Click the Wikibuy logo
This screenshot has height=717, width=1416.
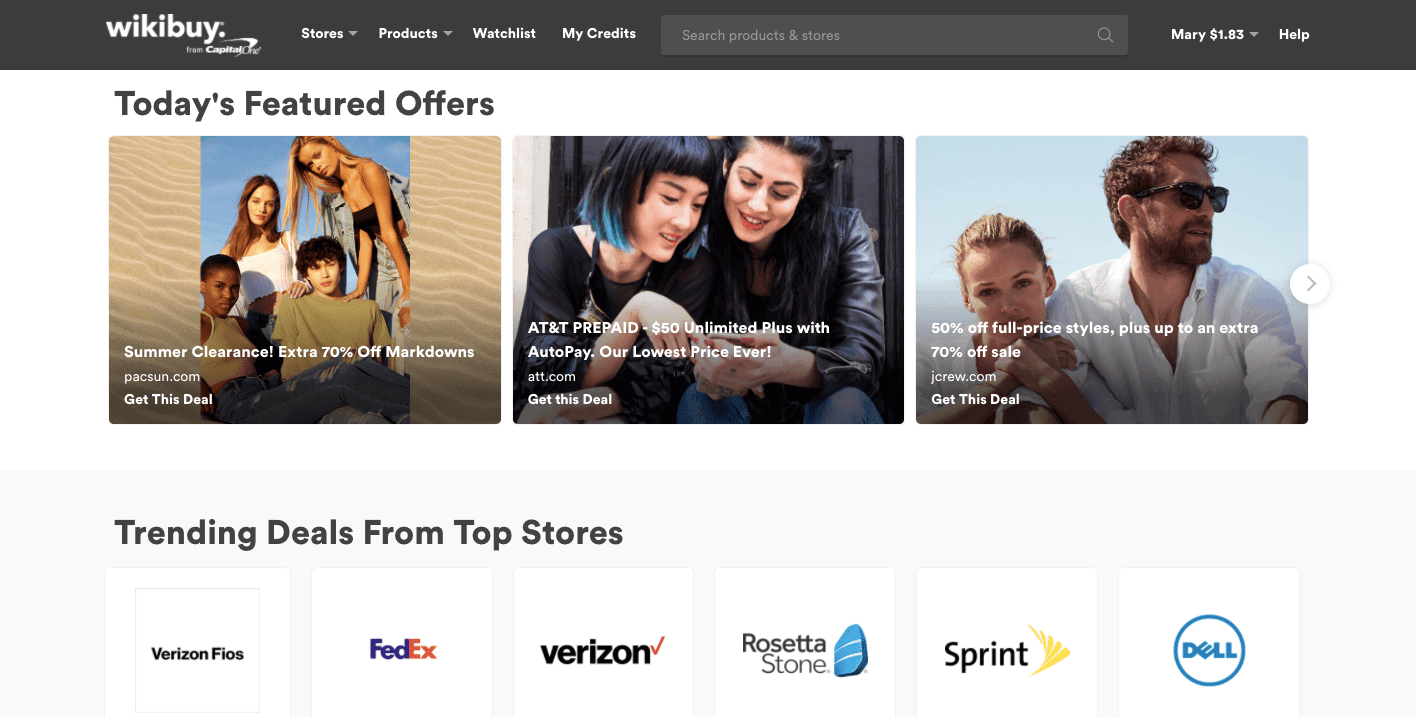click(x=183, y=35)
